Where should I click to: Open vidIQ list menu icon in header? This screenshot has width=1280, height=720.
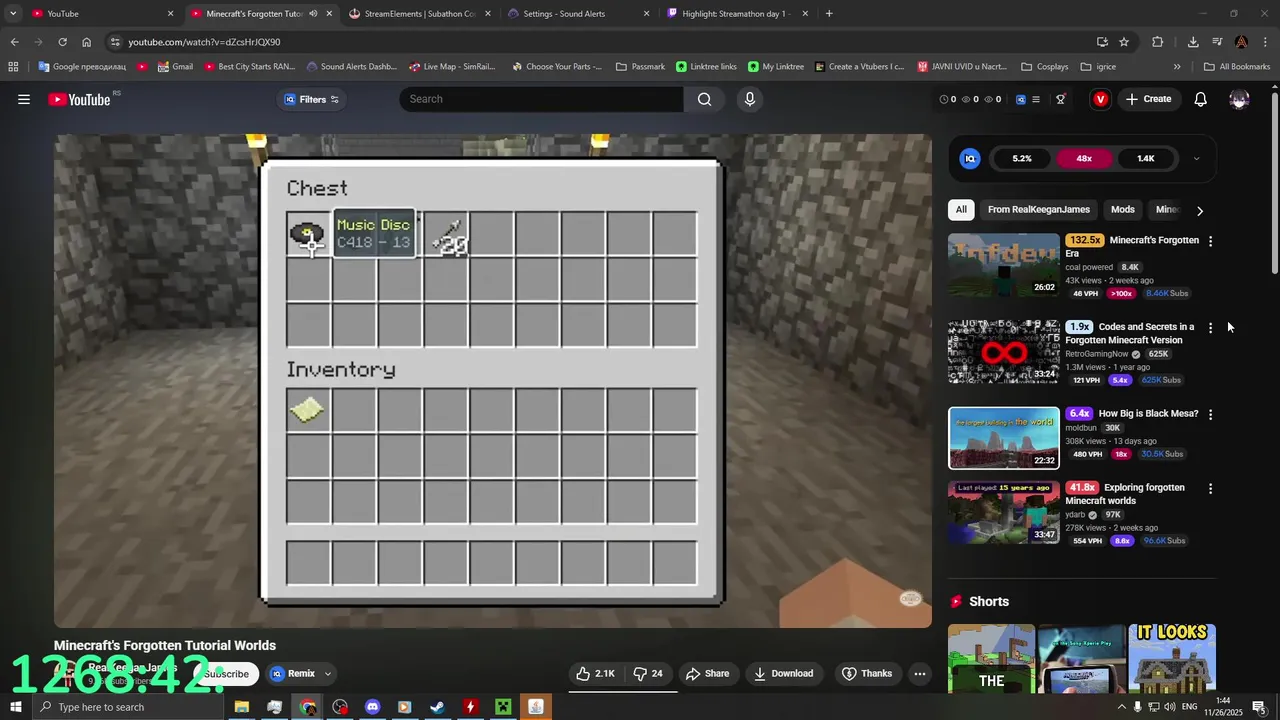tap(1036, 99)
